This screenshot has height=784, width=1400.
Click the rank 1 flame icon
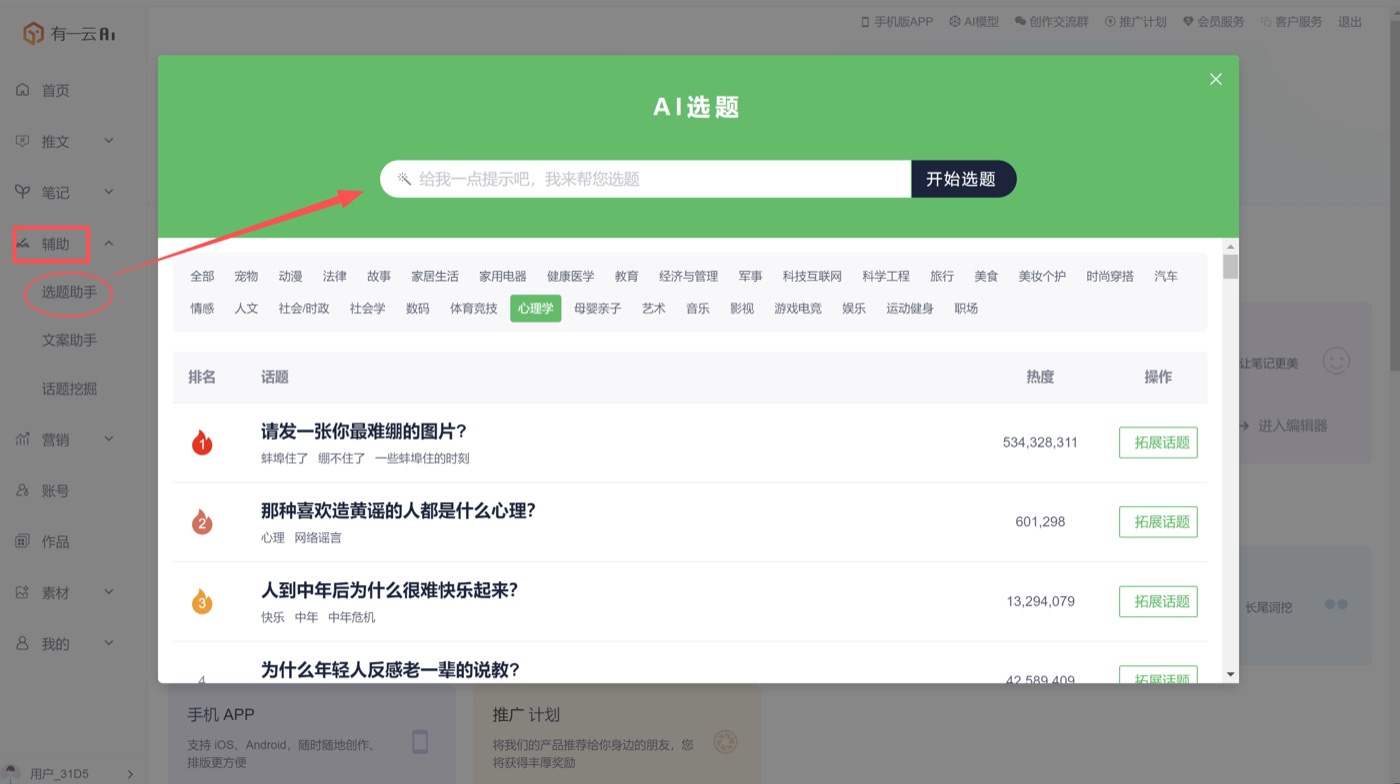click(x=202, y=442)
